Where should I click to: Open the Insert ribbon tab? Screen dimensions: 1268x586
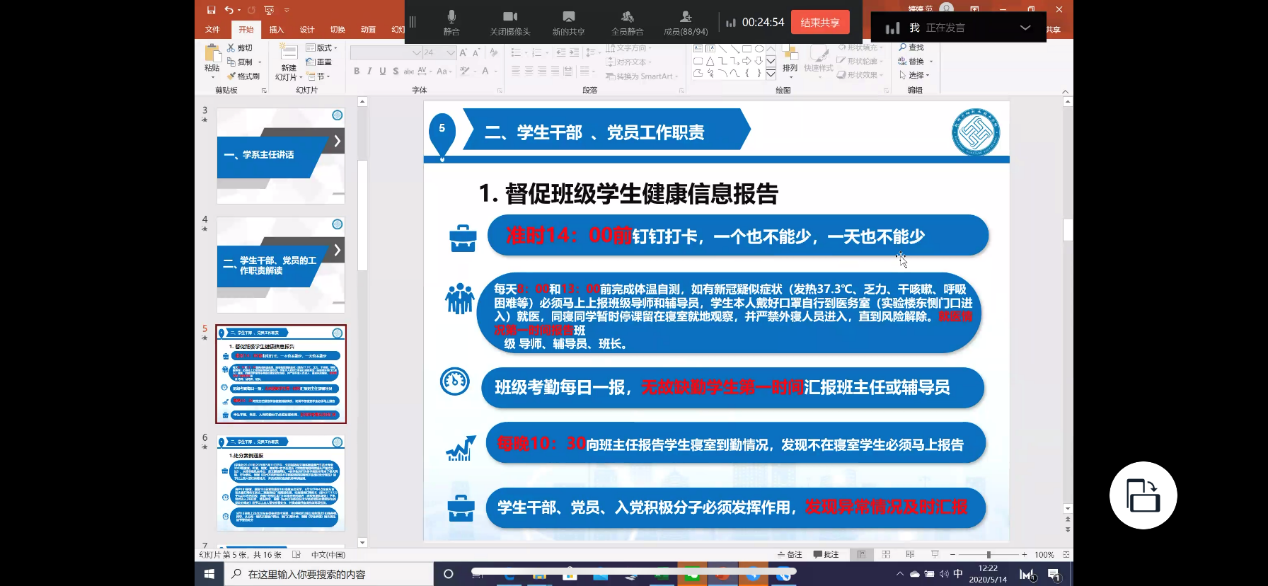[x=276, y=29]
